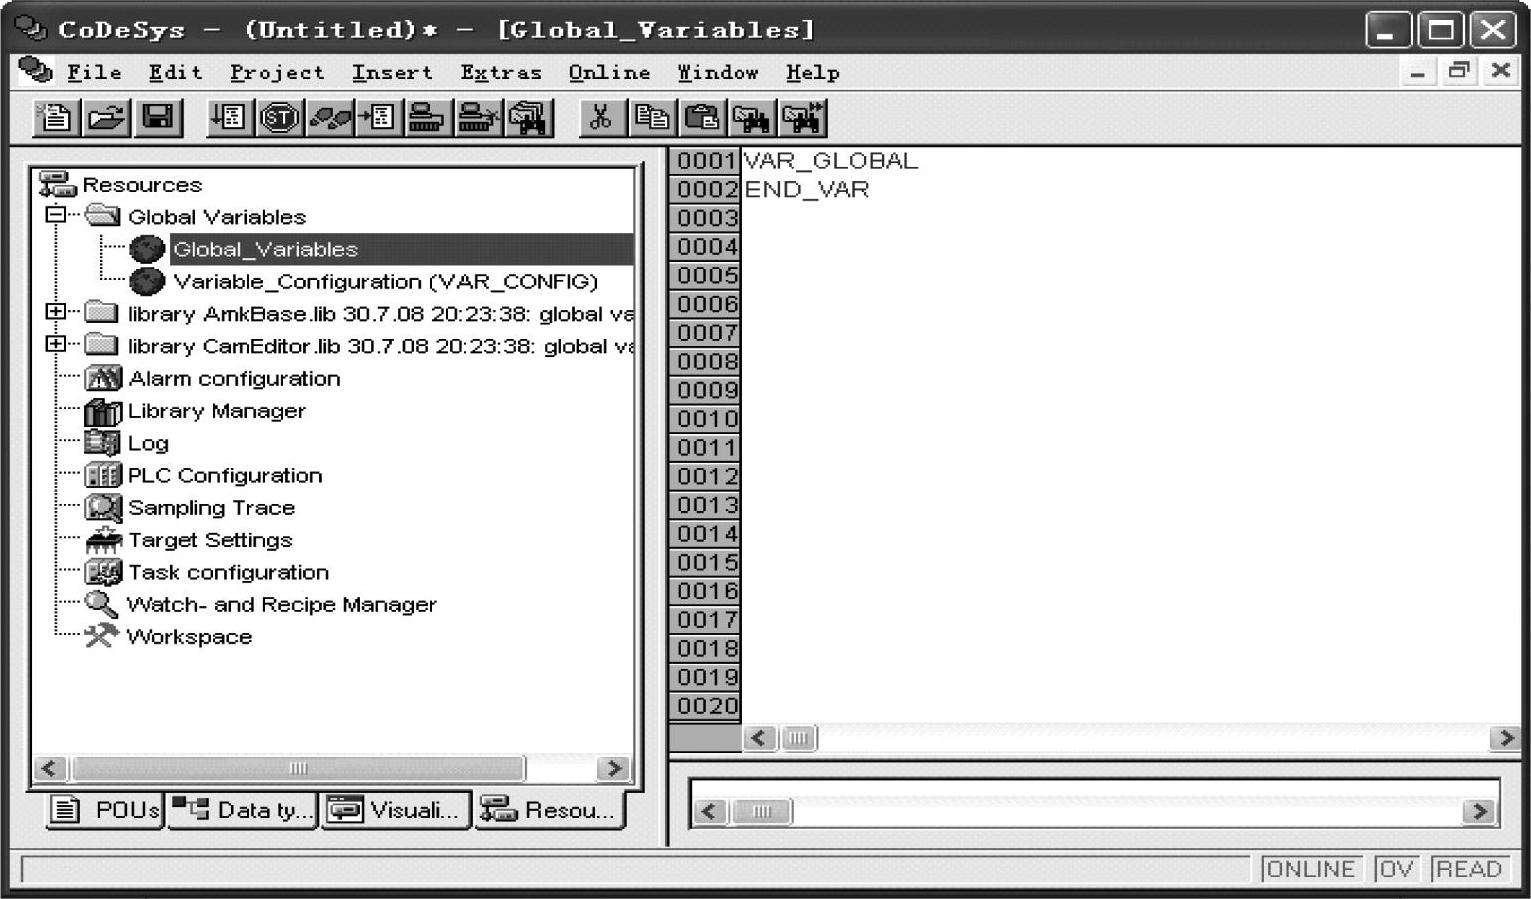Expand the library AmkBase.lib node
The image size is (1531, 899).
[56, 311]
